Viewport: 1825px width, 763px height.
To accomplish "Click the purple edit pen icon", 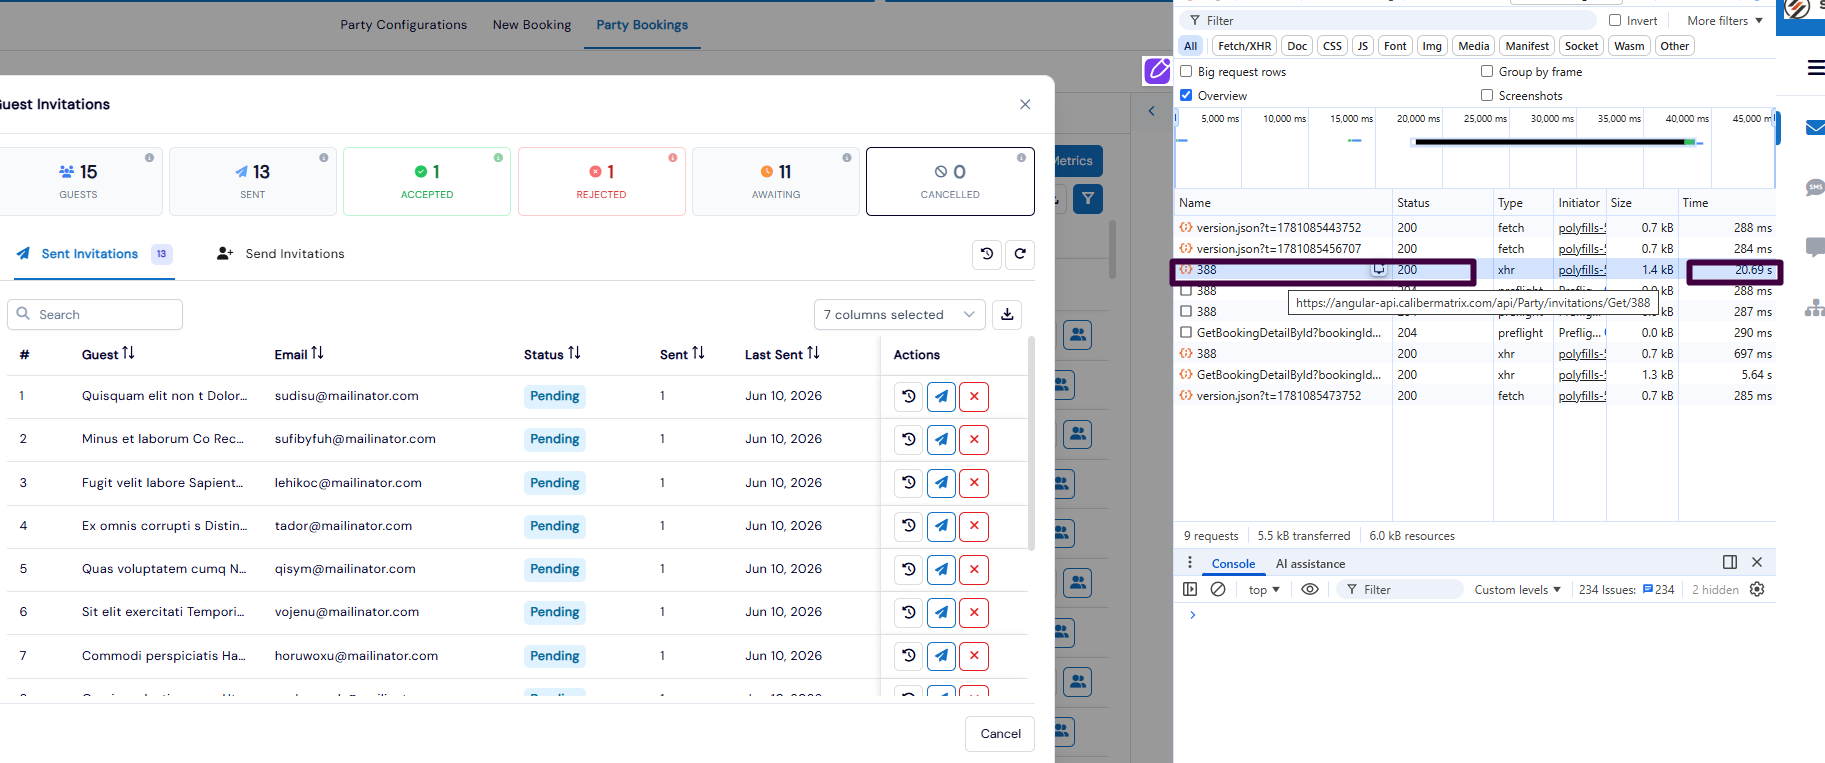I will click(1157, 70).
